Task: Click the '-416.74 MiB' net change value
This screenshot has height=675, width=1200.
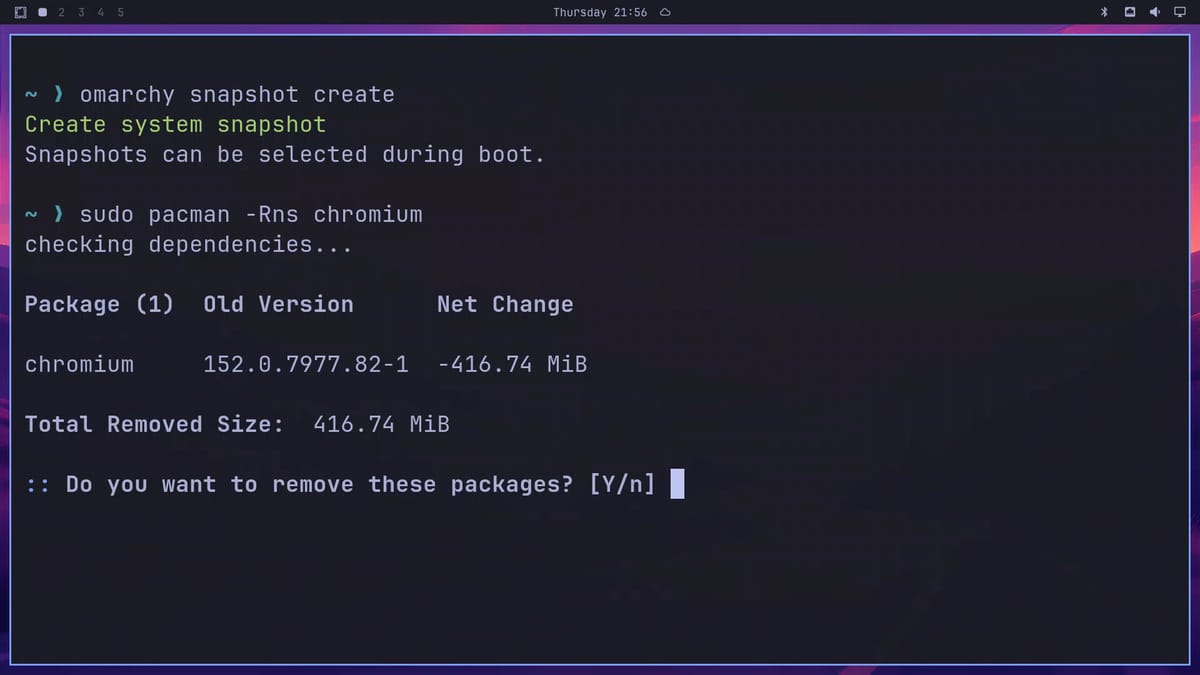Action: coord(512,364)
